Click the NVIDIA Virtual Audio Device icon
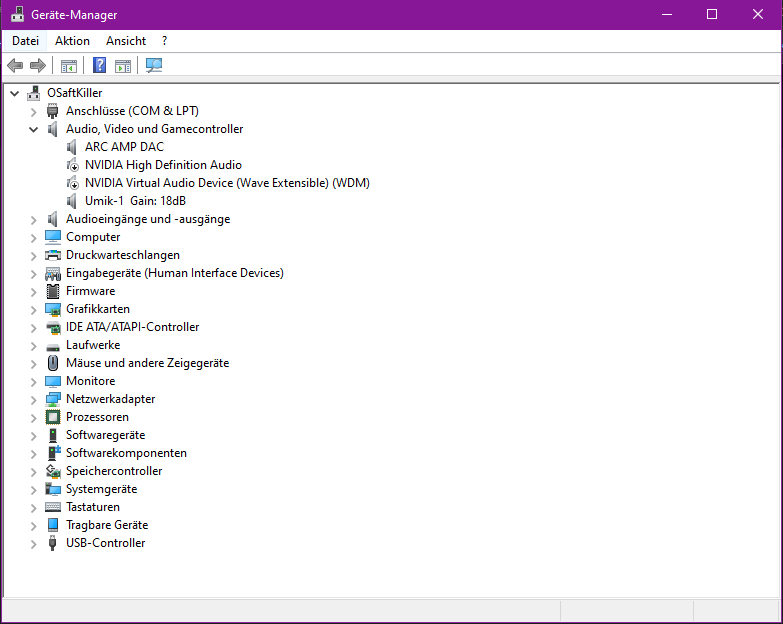783x624 pixels. point(72,183)
